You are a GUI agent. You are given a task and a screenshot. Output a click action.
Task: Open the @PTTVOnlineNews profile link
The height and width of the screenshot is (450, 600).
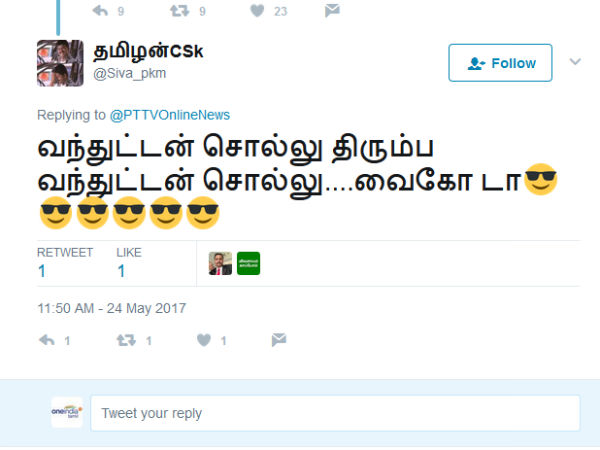point(170,115)
